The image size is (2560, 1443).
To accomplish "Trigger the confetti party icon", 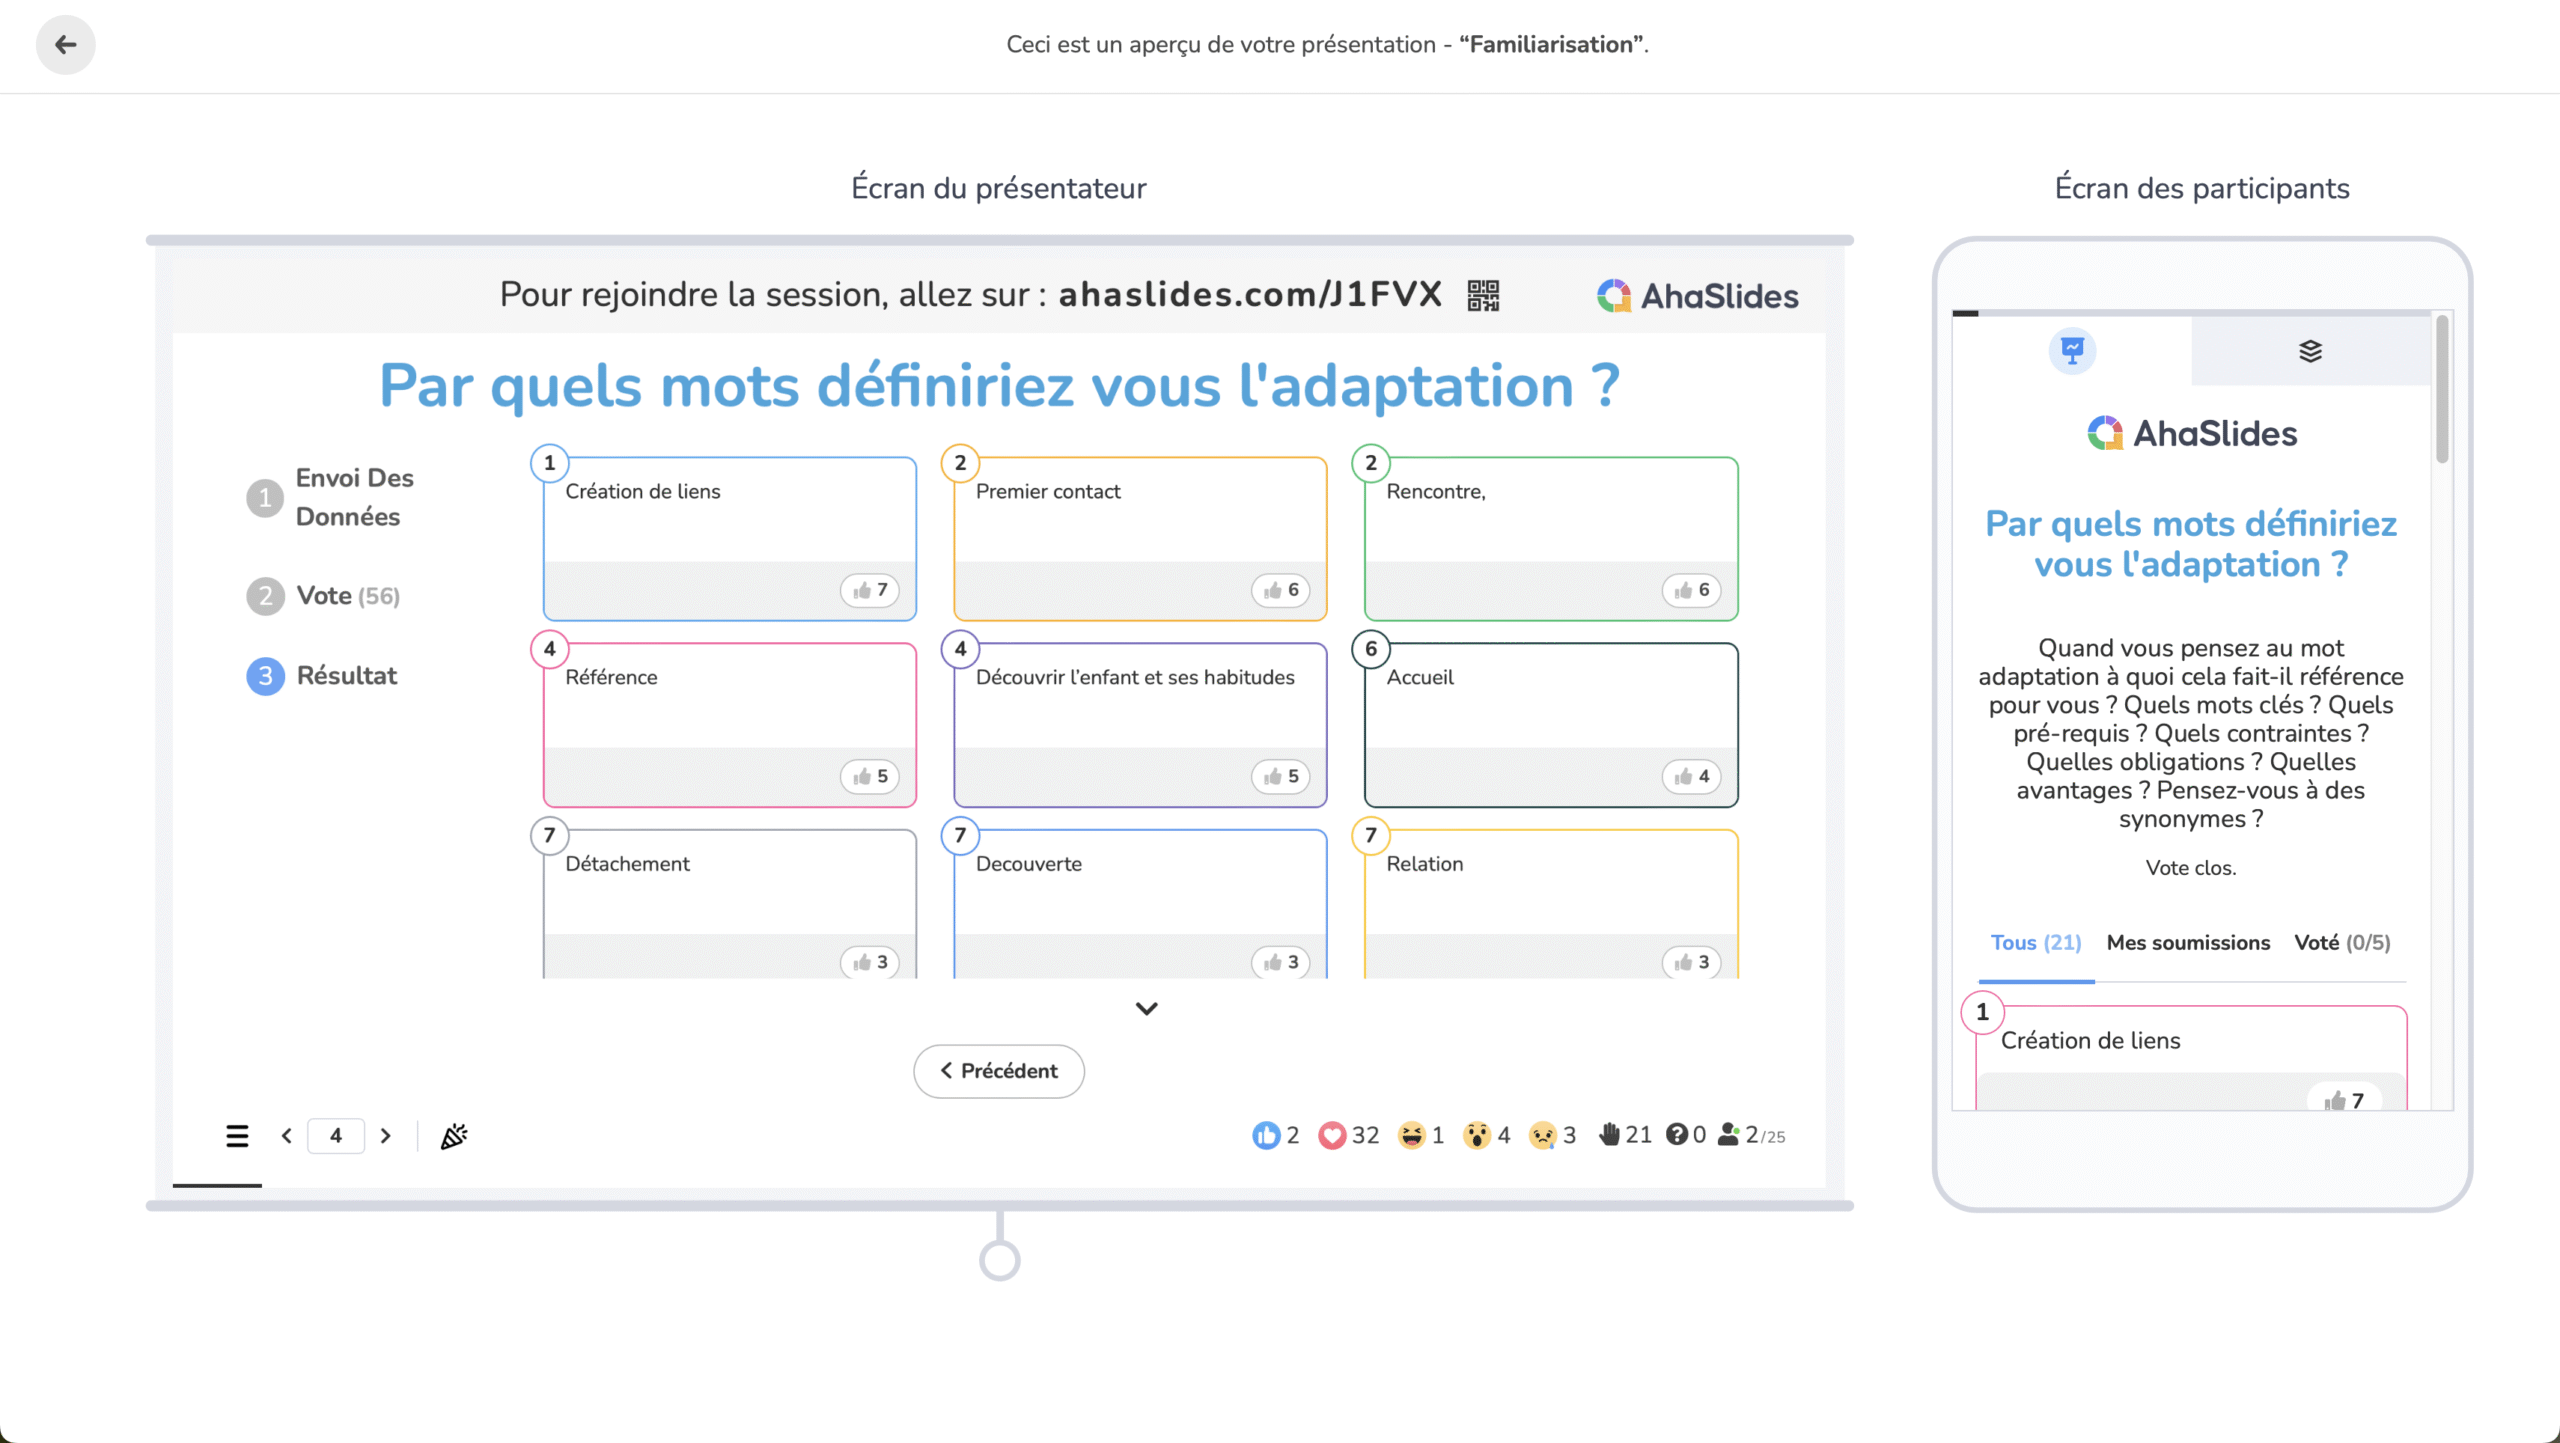I will [x=454, y=1136].
